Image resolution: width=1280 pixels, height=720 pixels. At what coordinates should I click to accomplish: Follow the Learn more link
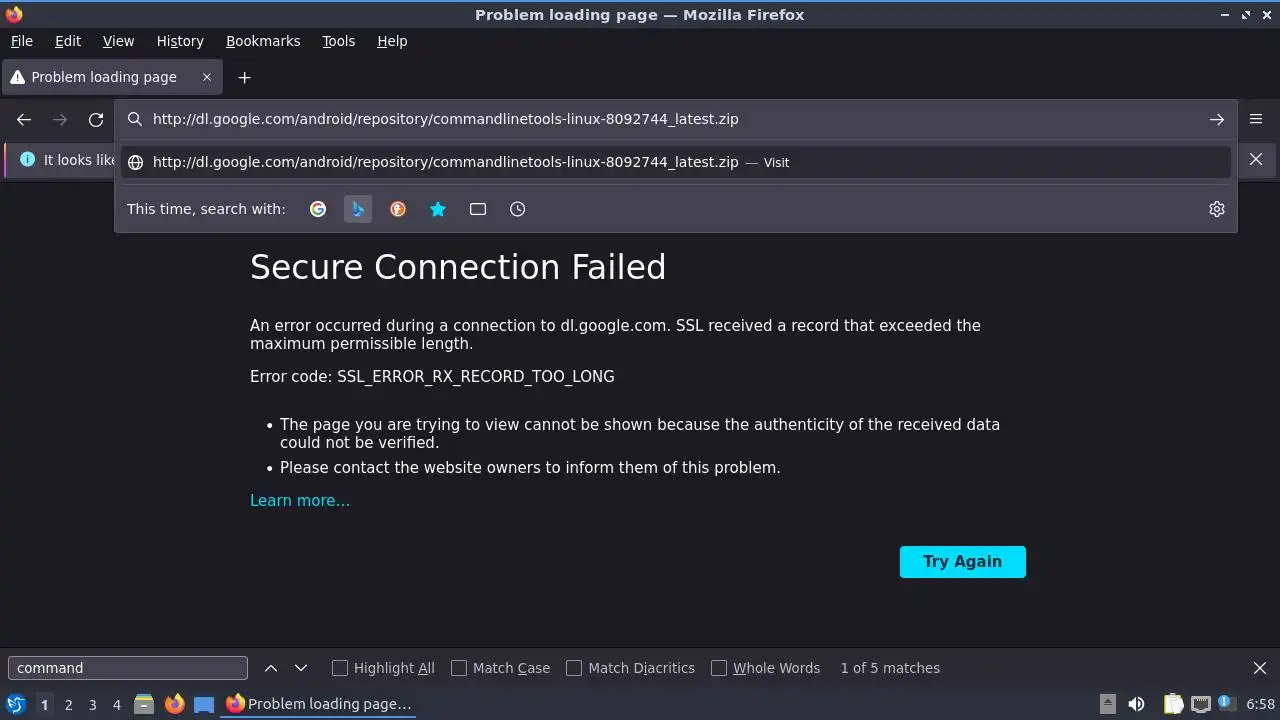(x=300, y=500)
